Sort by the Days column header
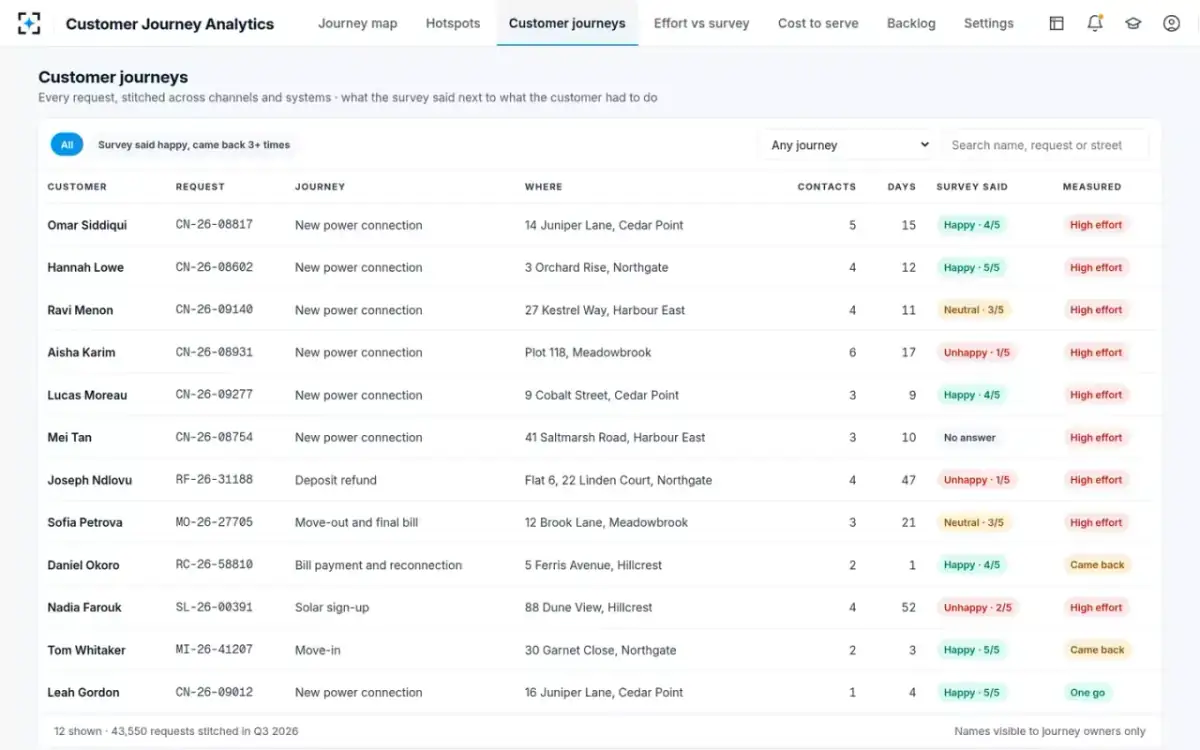 901,187
